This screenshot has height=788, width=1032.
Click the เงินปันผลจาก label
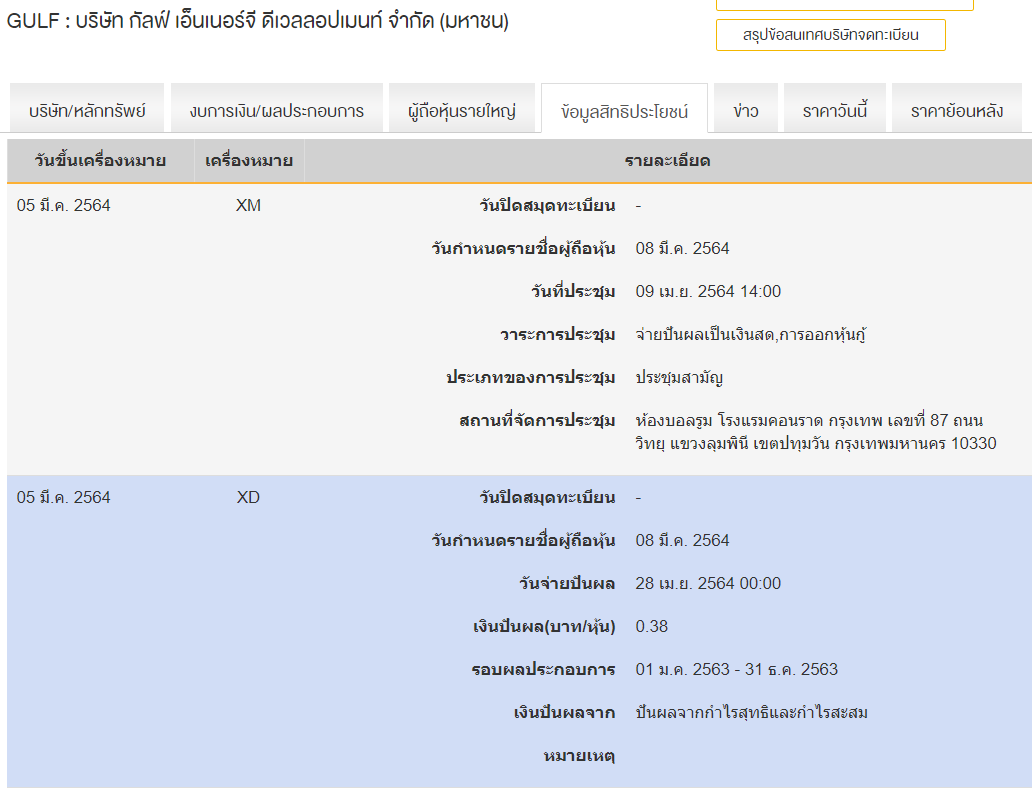[565, 712]
